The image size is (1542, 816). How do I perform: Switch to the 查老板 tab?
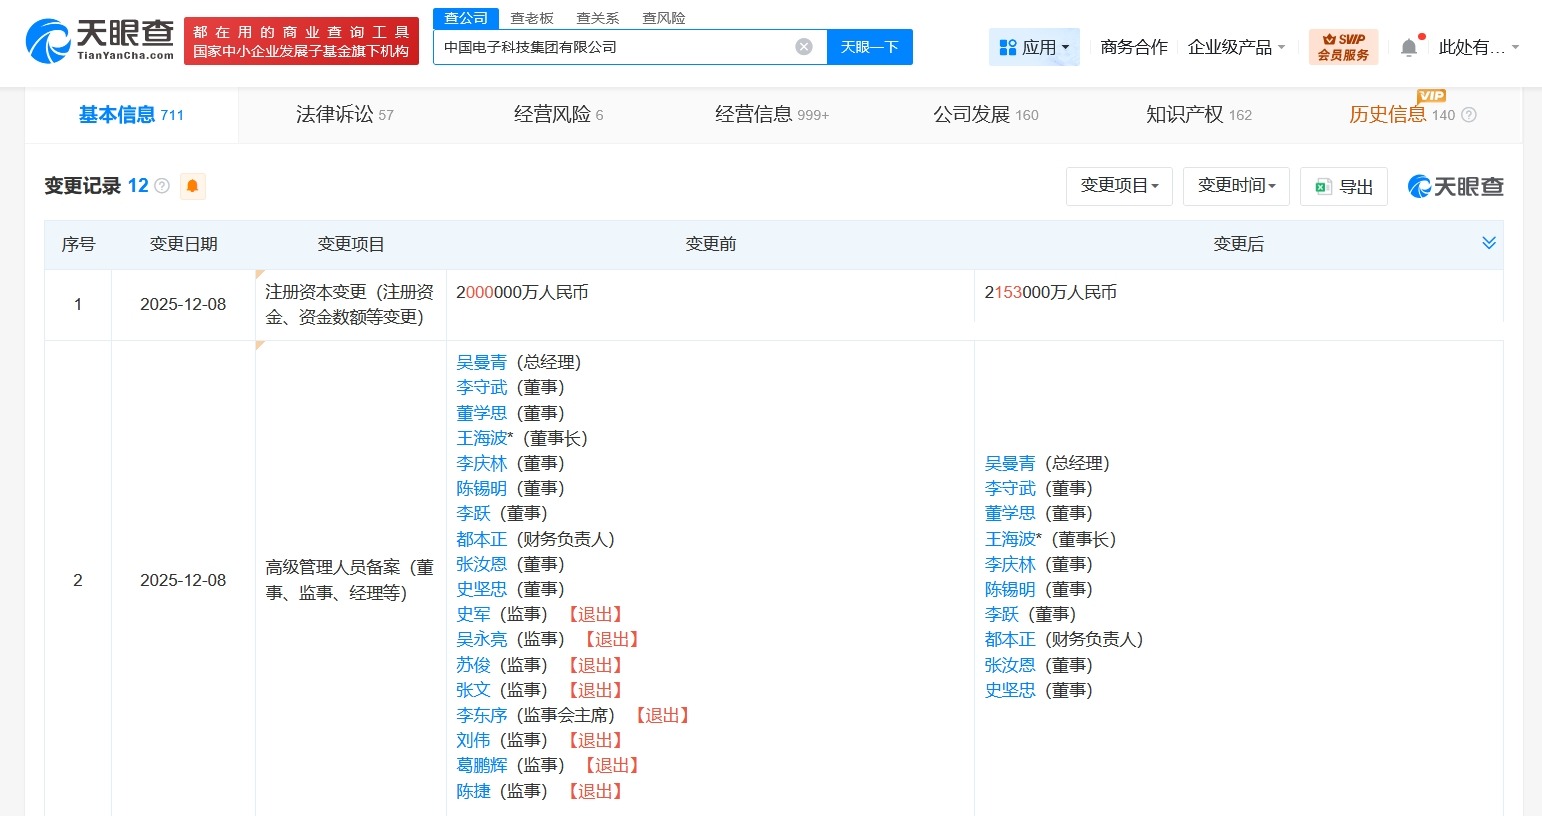pyautogui.click(x=532, y=17)
